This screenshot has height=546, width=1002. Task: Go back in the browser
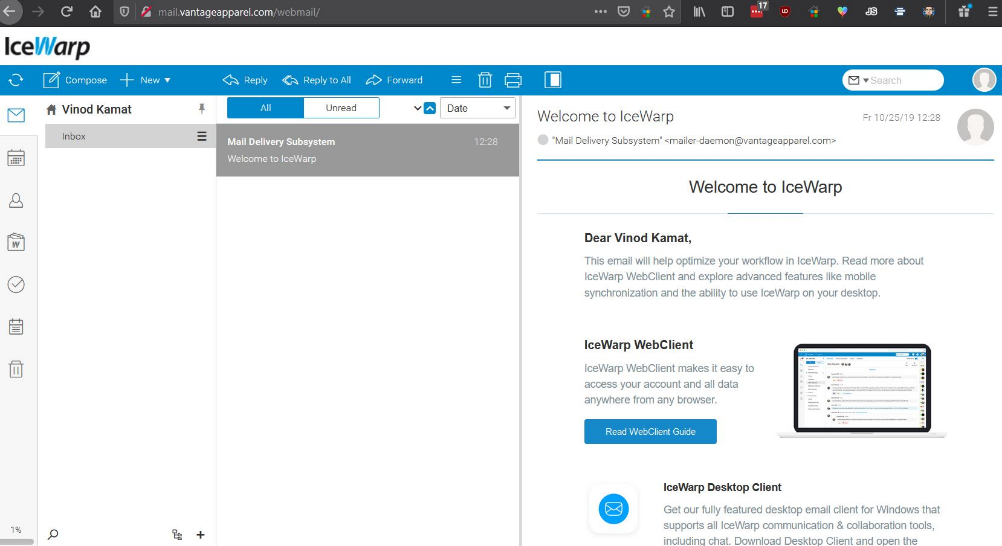[9, 12]
